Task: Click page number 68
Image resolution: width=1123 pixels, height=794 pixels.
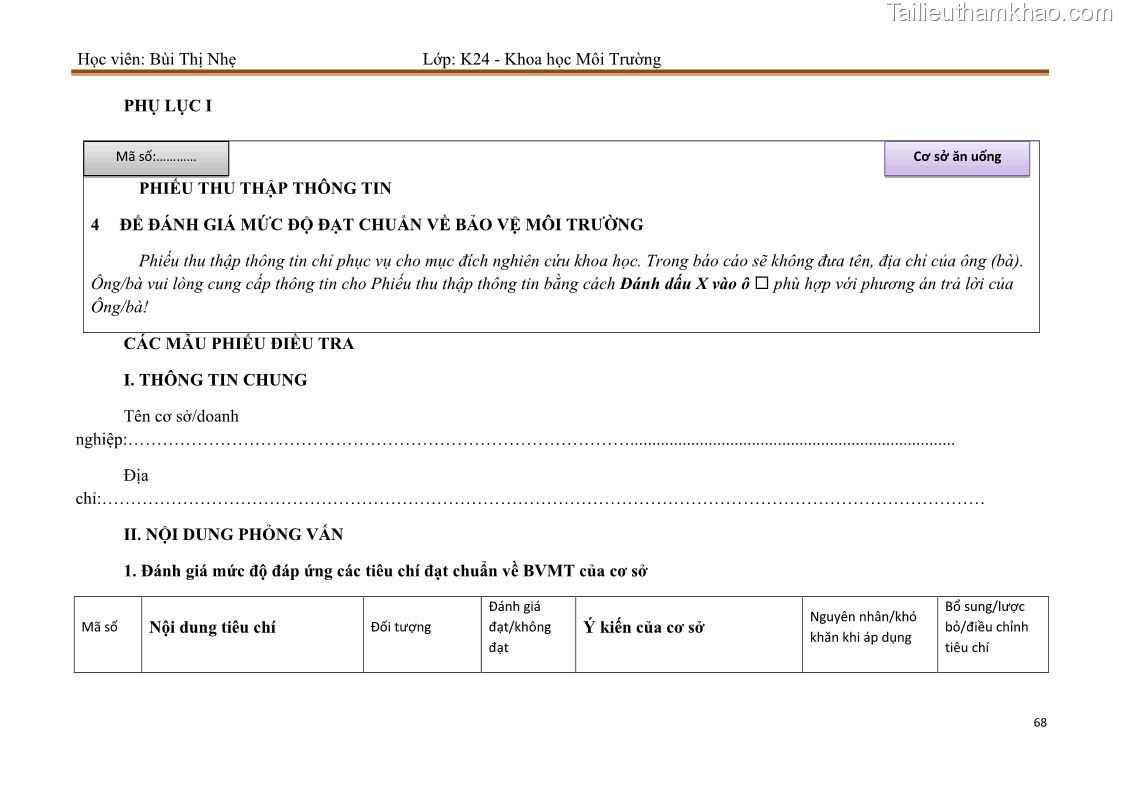Action: tap(1039, 723)
